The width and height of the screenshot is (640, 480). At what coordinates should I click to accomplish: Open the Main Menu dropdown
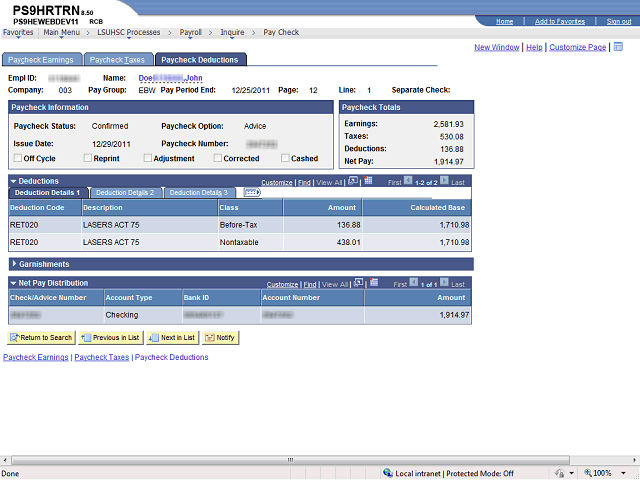[x=62, y=33]
